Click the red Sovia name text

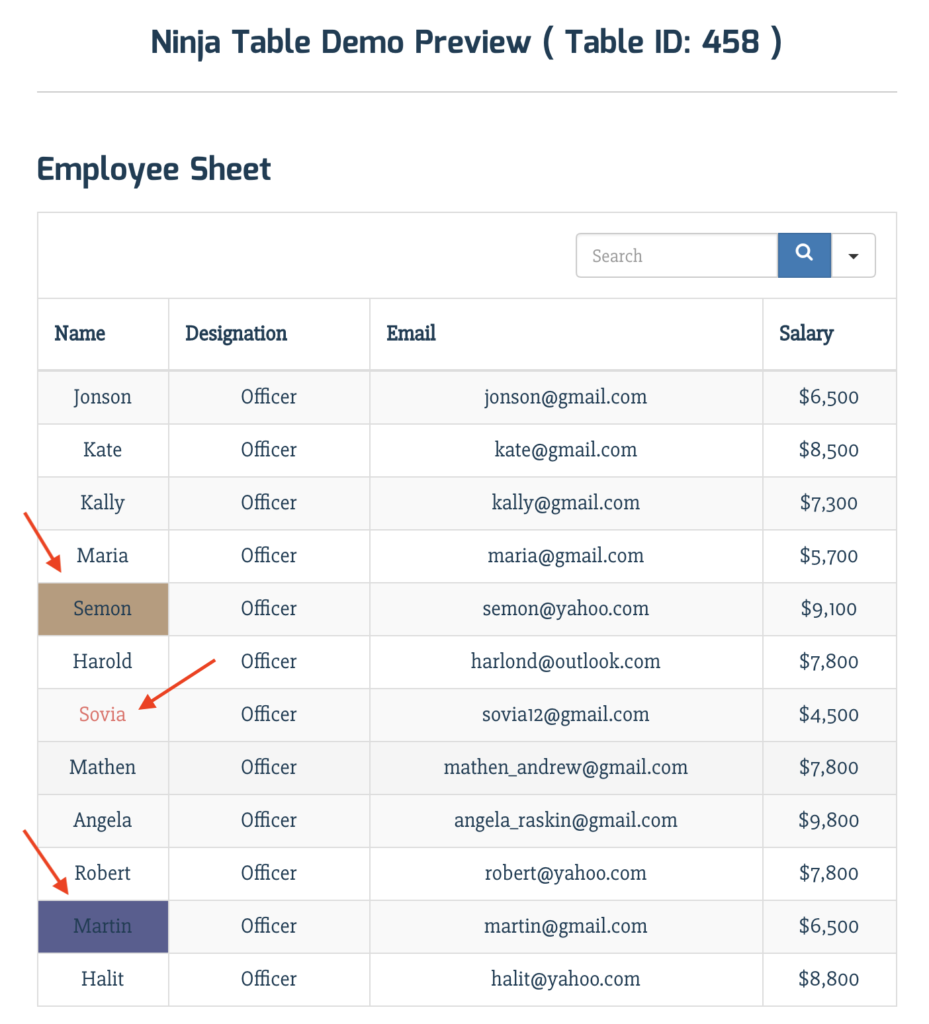(102, 714)
